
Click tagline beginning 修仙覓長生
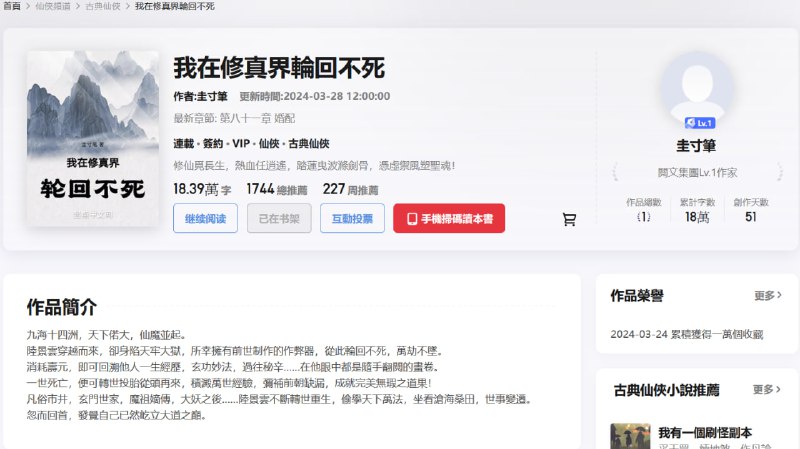click(x=314, y=166)
